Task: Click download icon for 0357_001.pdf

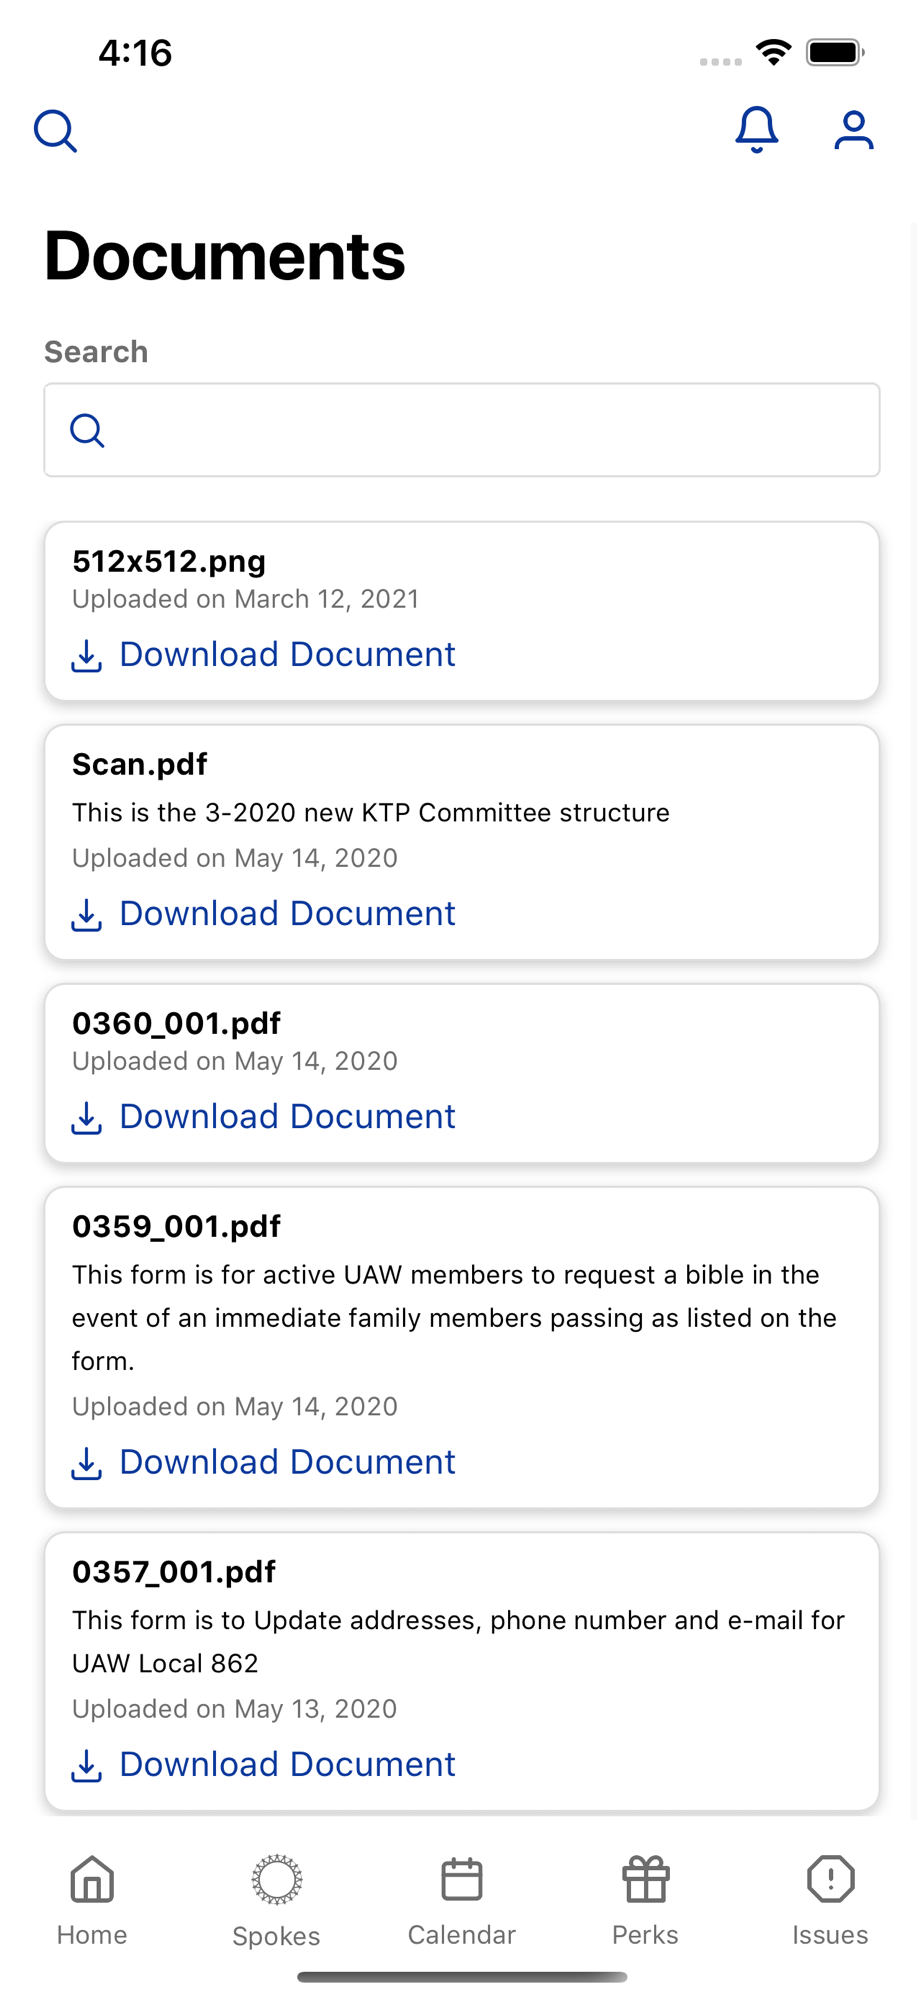Action: tap(87, 1766)
